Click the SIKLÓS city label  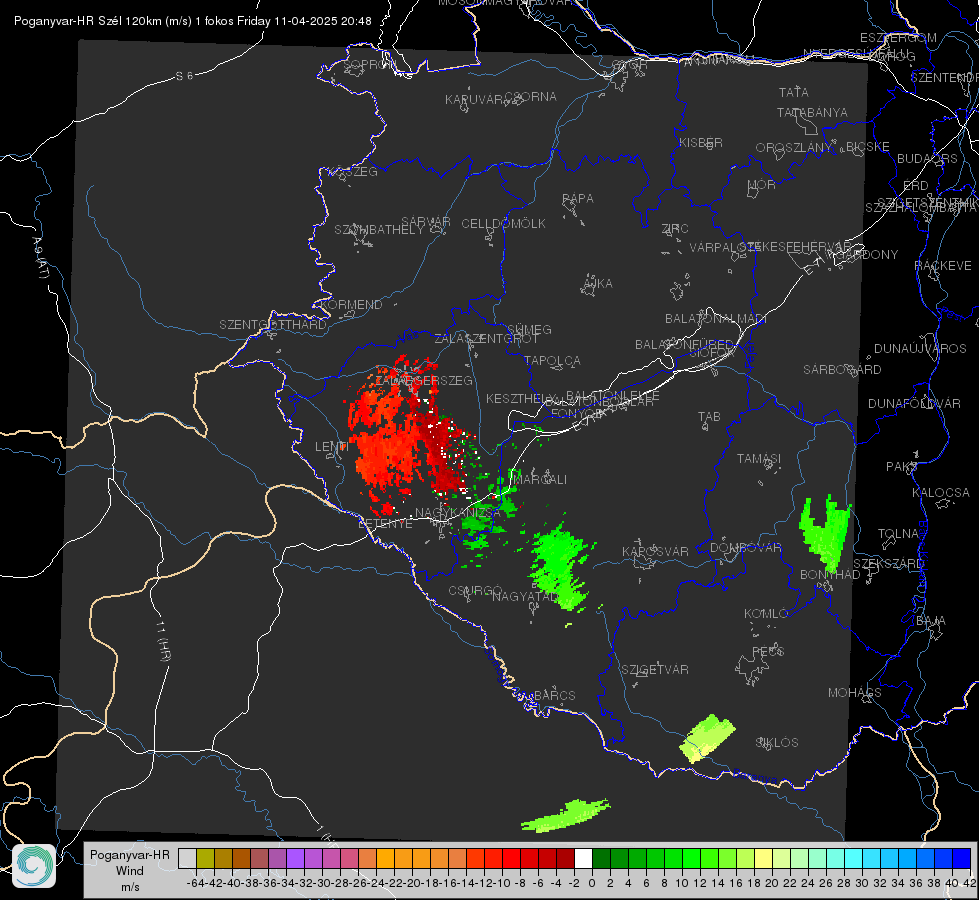[777, 742]
